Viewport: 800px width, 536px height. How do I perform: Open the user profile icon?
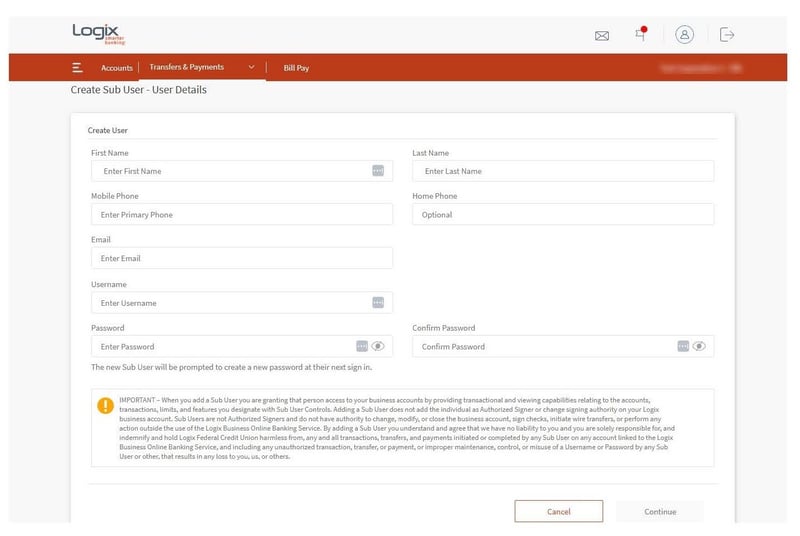click(x=684, y=34)
